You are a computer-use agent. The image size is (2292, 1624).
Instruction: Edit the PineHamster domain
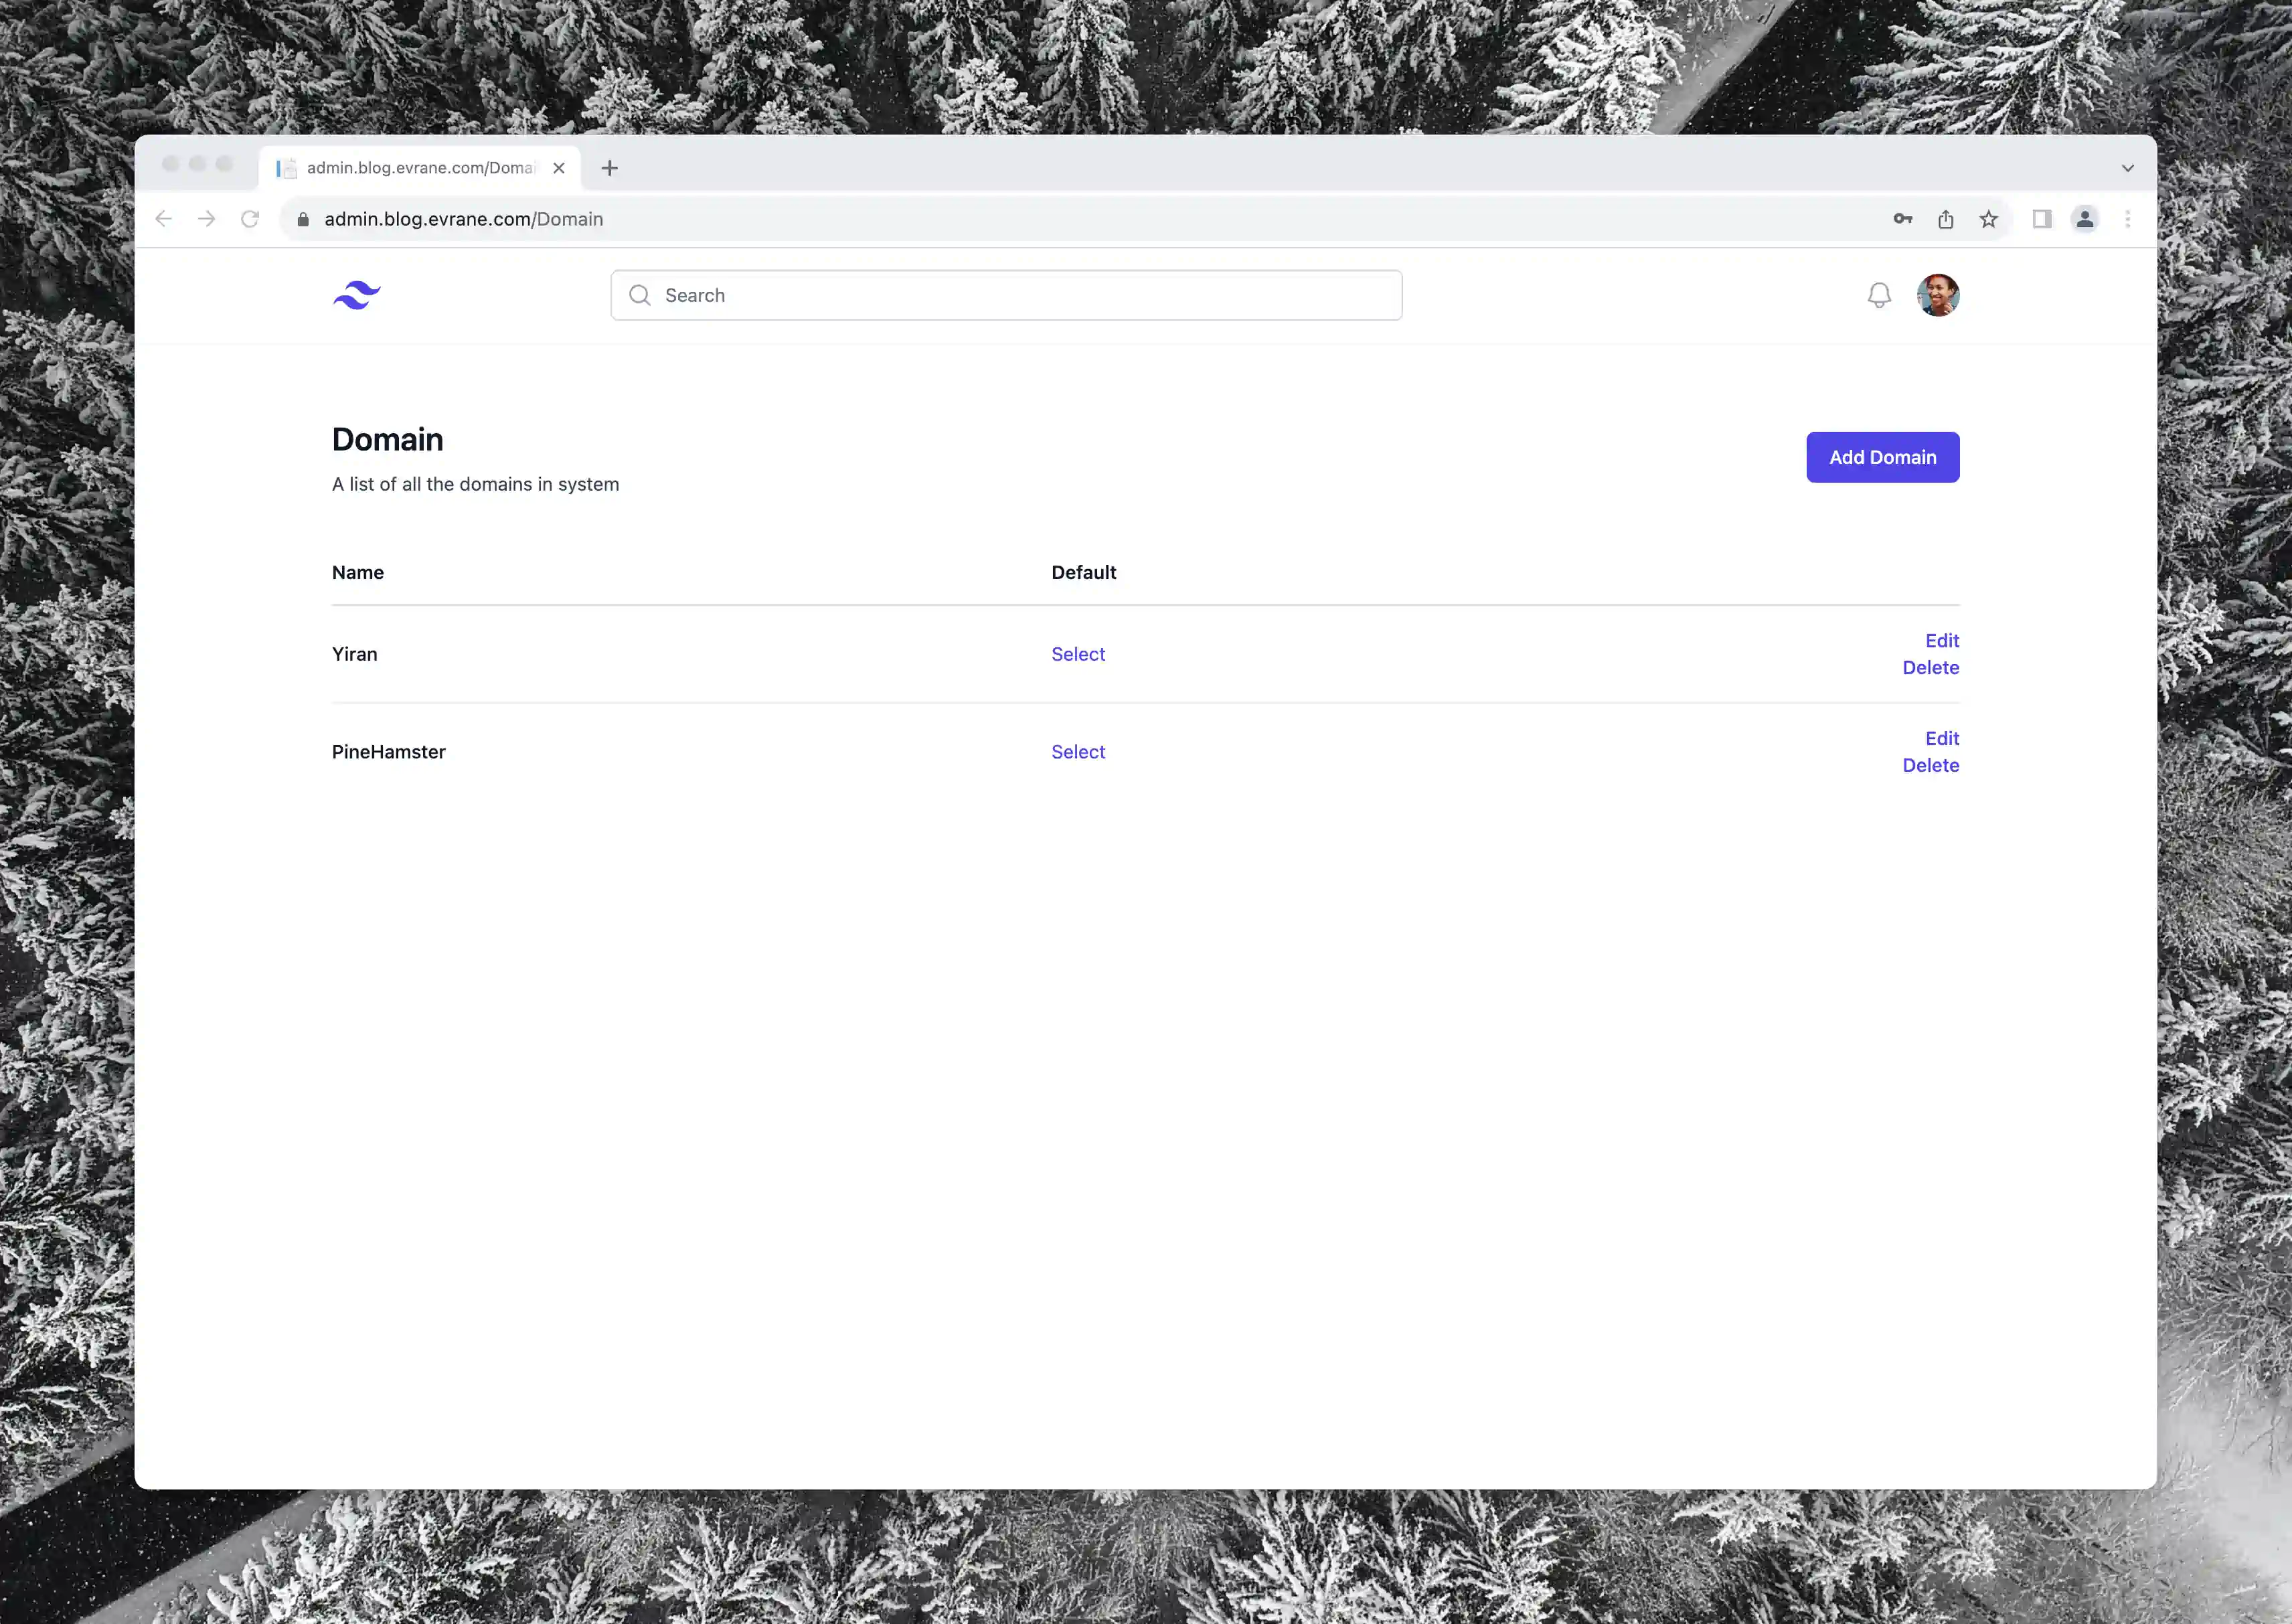pos(1941,738)
